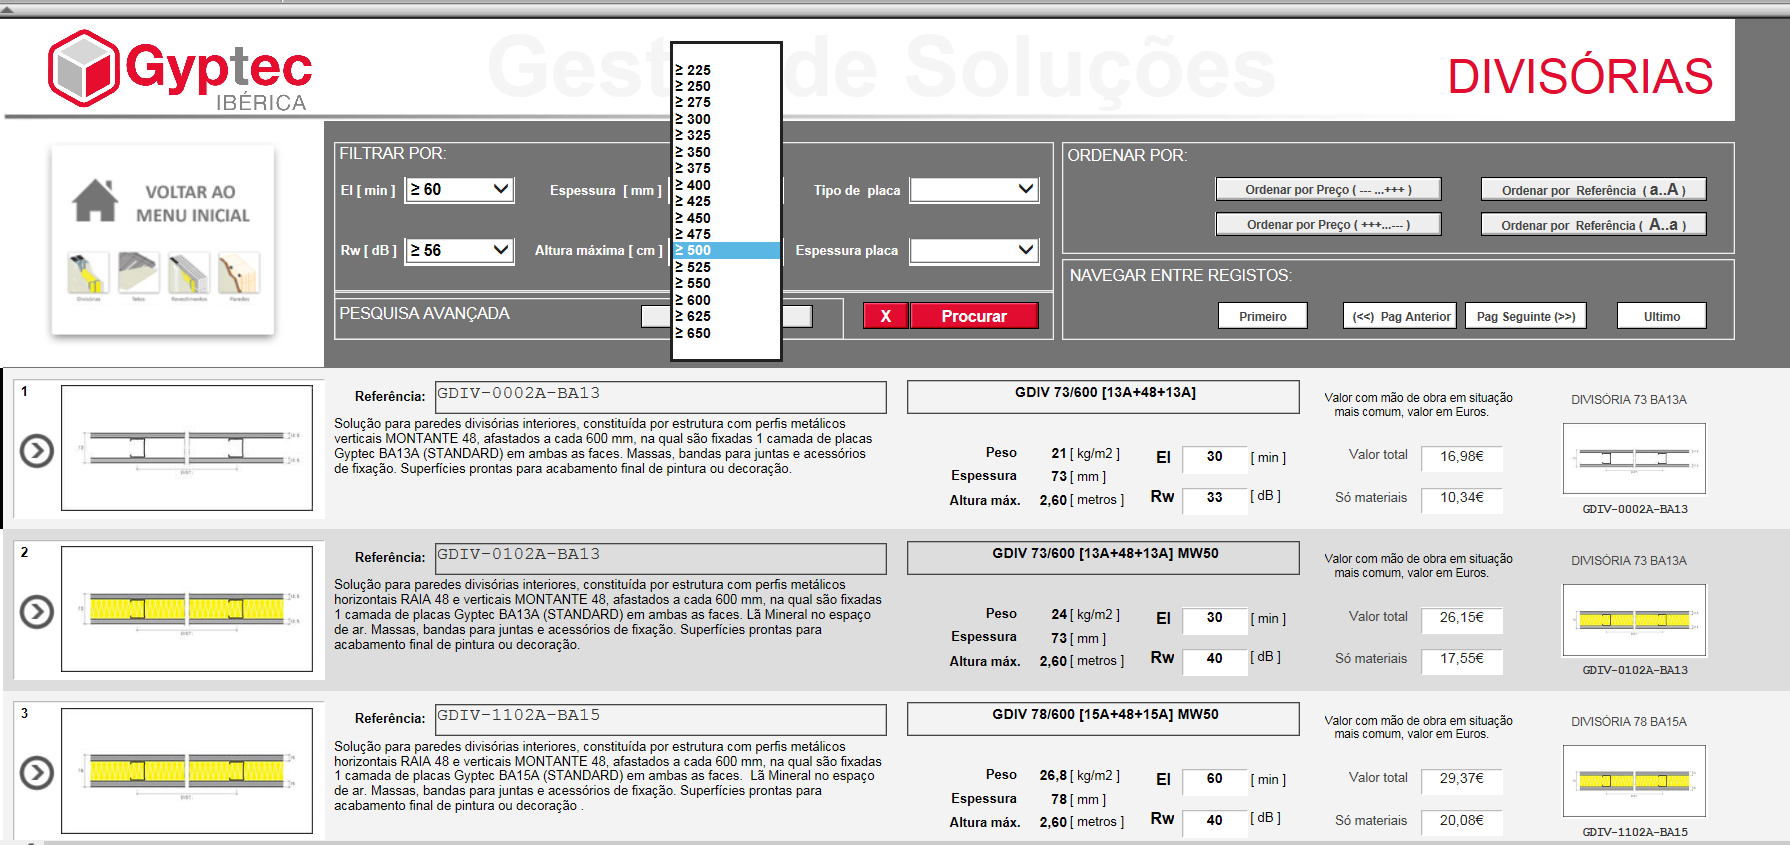1790x845 pixels.
Task: Clear the search with the red X button
Action: pos(886,316)
